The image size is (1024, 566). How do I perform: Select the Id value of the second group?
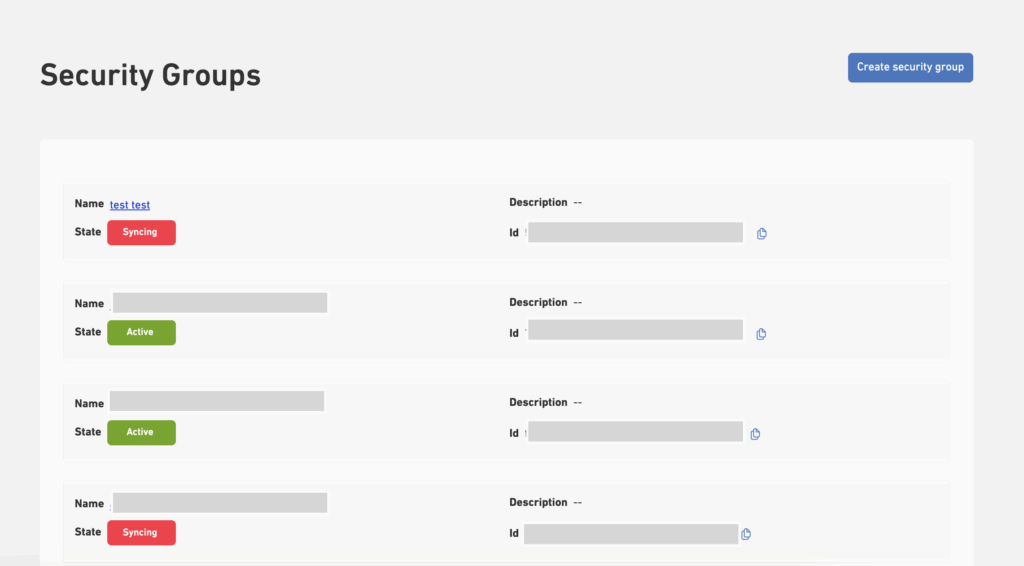coord(635,330)
